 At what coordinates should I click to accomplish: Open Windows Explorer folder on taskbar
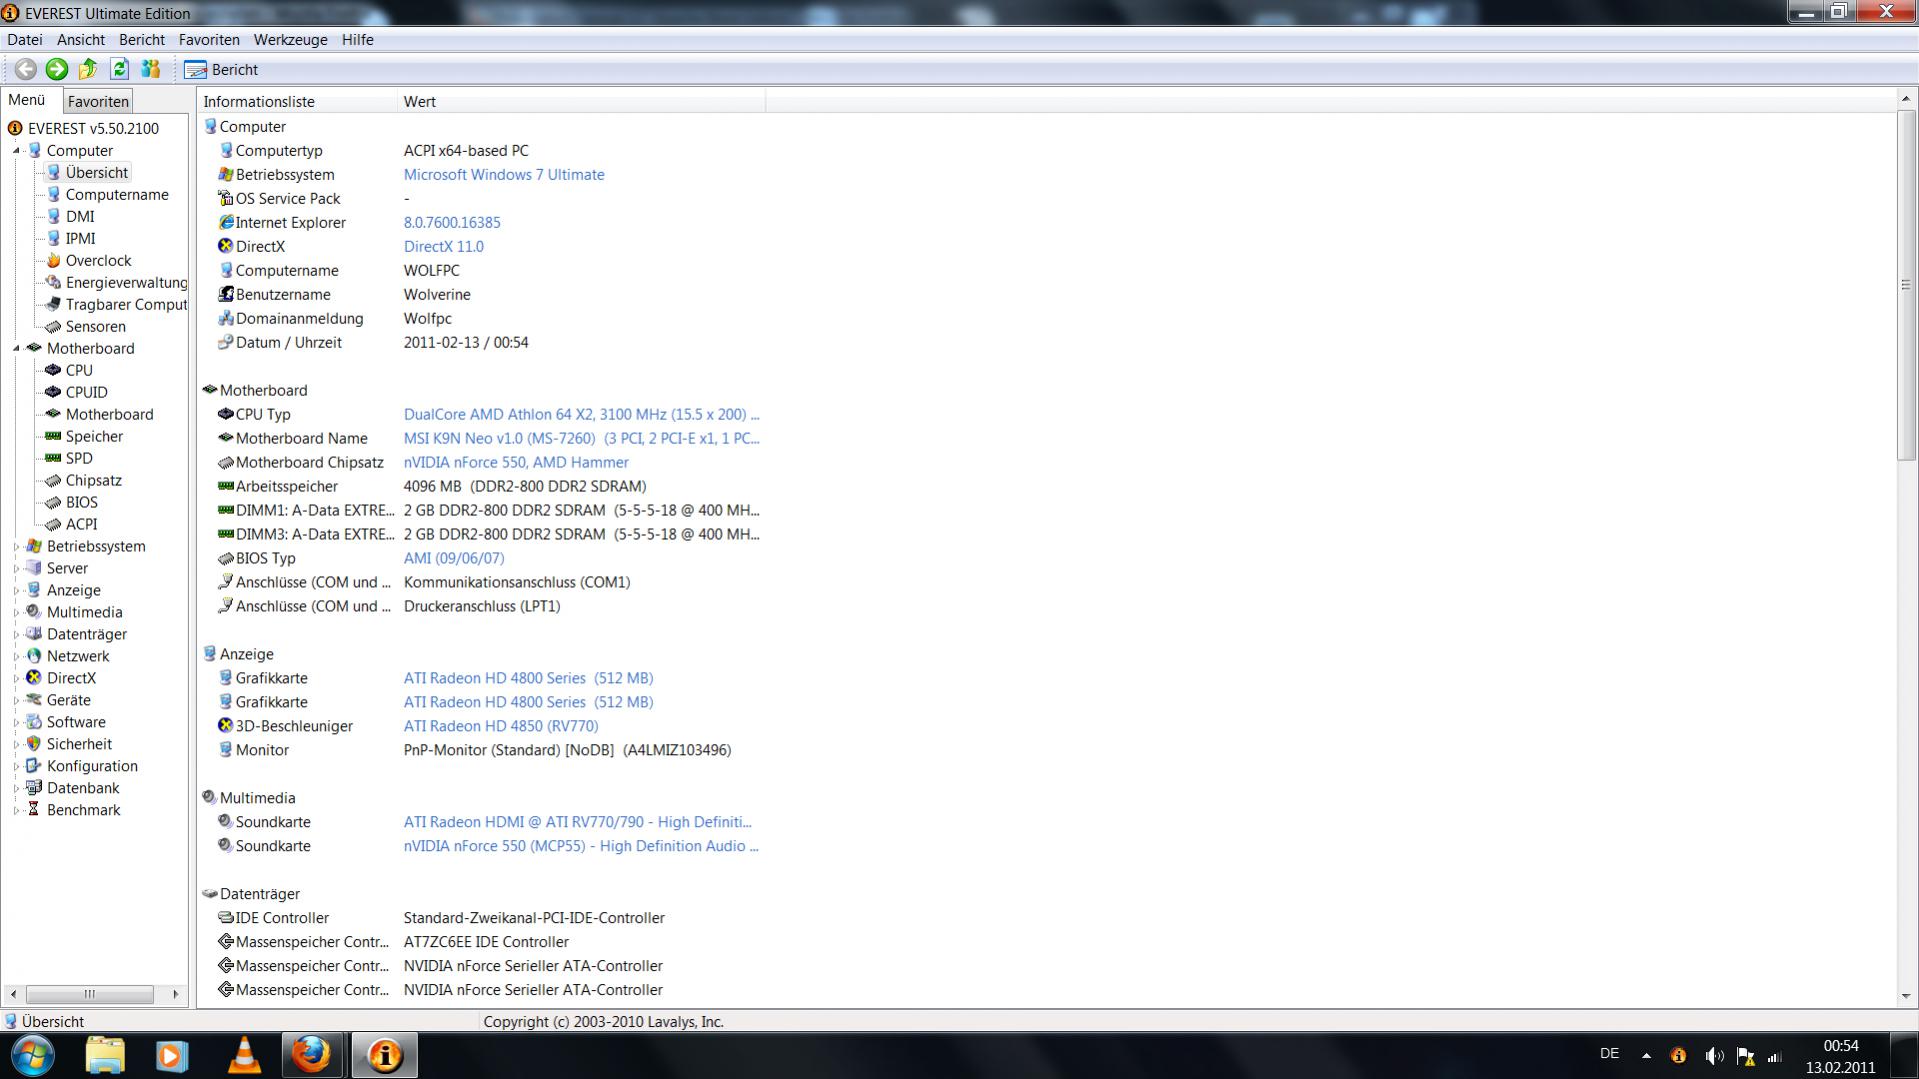[x=105, y=1055]
